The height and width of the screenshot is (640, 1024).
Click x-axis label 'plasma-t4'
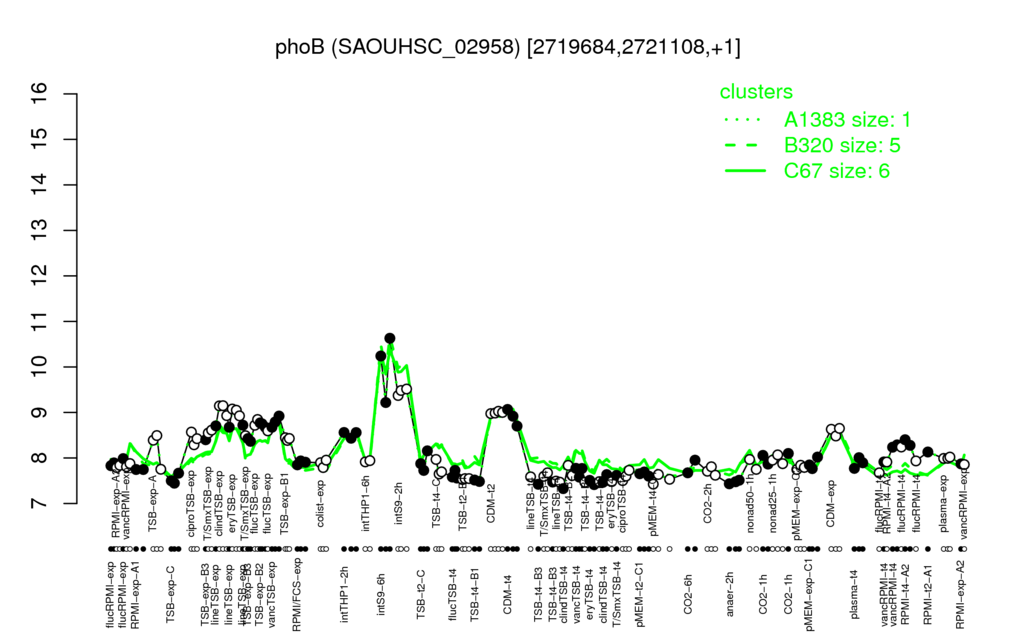pos(855,592)
